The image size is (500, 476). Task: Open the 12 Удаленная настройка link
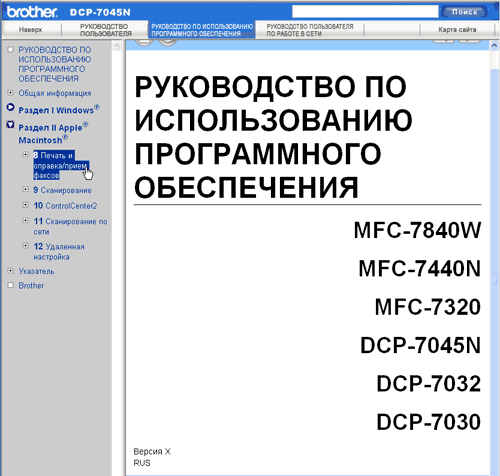click(x=59, y=252)
